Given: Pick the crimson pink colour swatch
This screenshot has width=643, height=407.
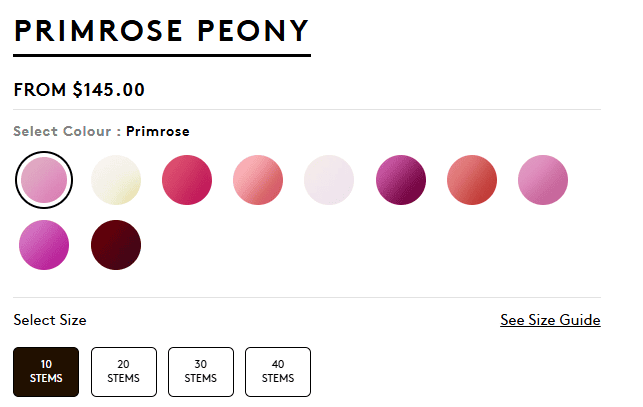Looking at the screenshot, I should [x=187, y=180].
